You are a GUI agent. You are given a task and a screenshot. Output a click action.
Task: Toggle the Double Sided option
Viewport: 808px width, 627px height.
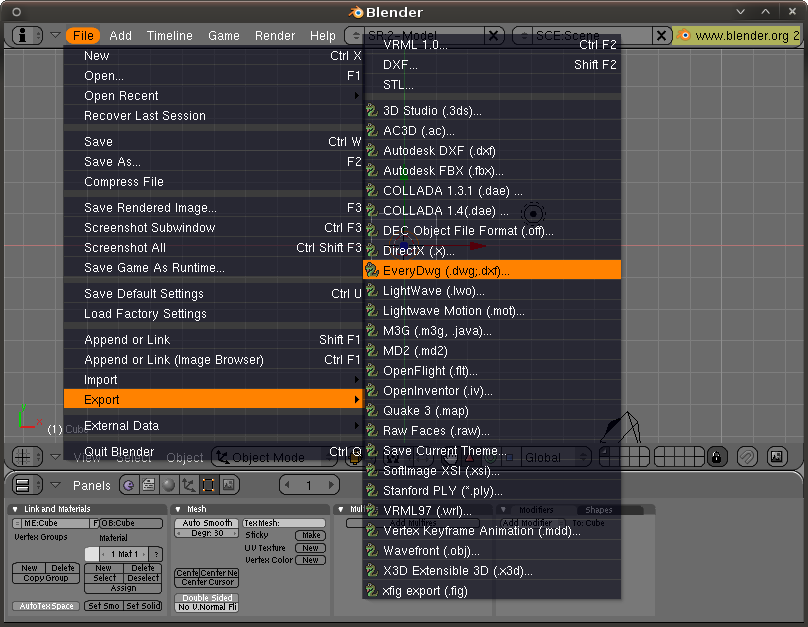click(x=207, y=598)
